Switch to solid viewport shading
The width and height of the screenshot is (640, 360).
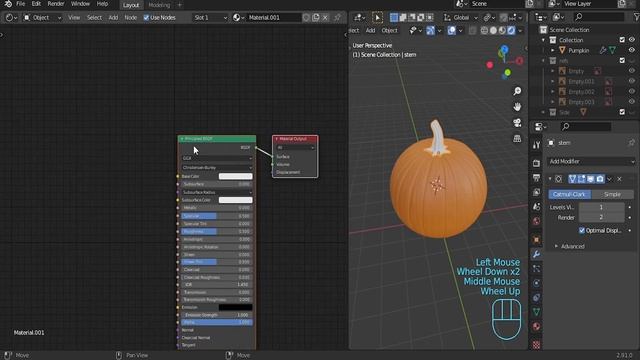pyautogui.click(x=493, y=30)
